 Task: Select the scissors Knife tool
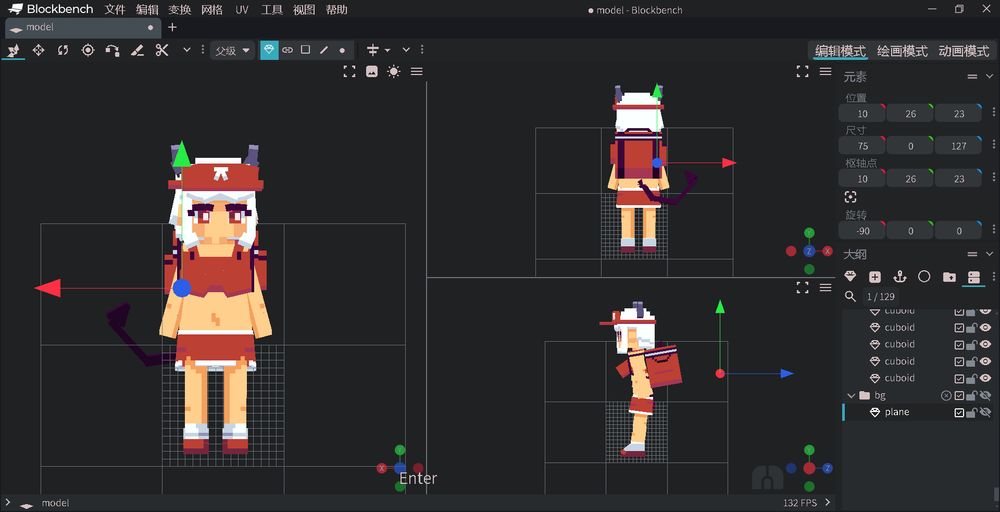click(x=162, y=50)
